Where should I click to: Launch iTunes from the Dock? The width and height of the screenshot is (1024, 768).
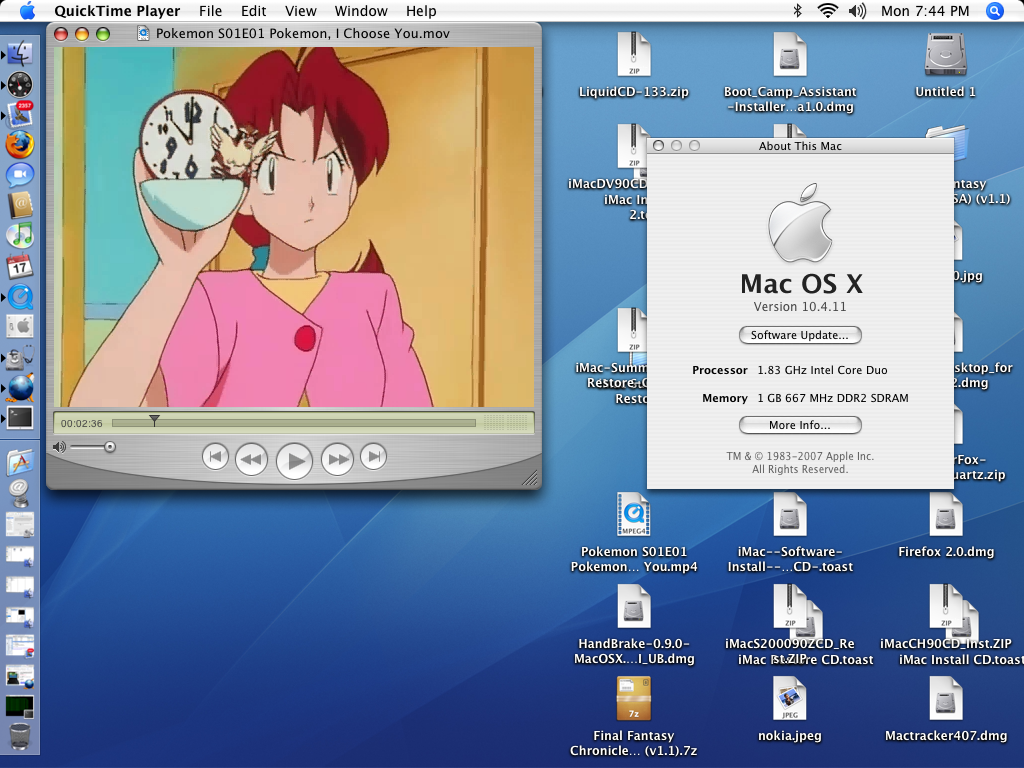19,236
